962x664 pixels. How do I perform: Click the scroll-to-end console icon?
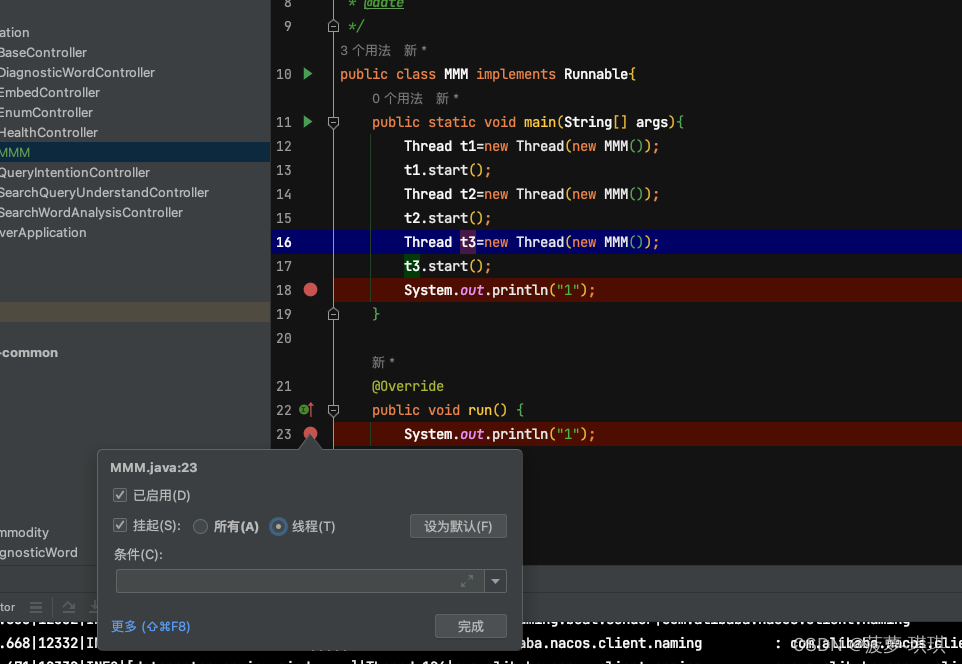[x=94, y=607]
